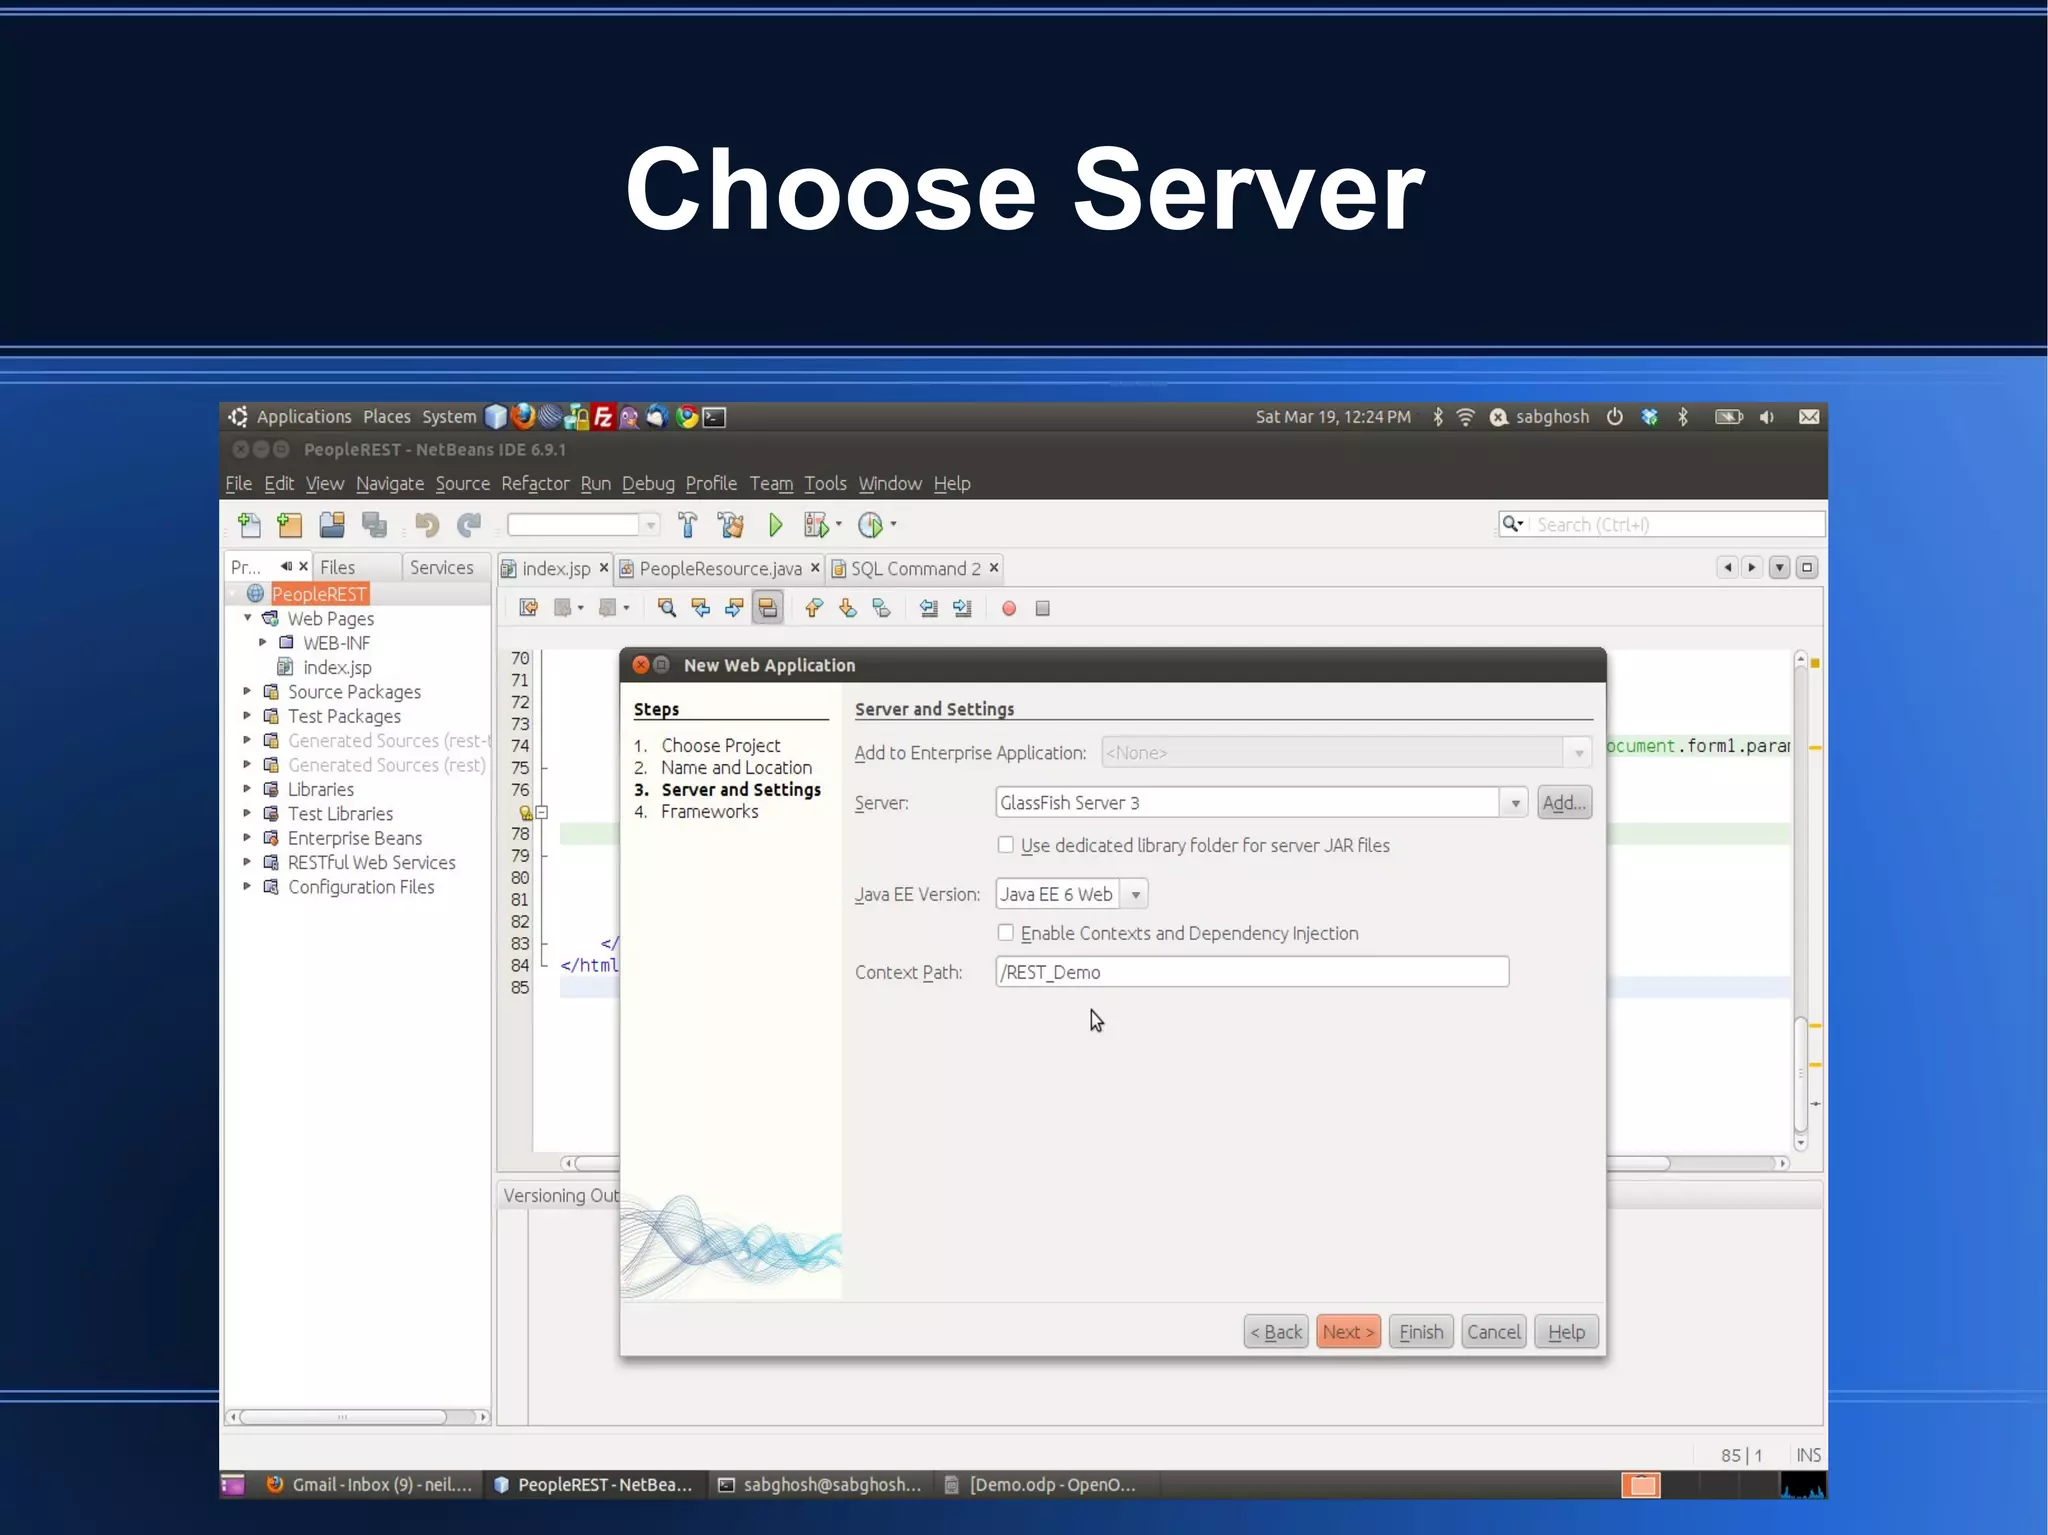This screenshot has height=1535, width=2048.
Task: Click the red Start Macro Recording icon
Action: 1009,608
